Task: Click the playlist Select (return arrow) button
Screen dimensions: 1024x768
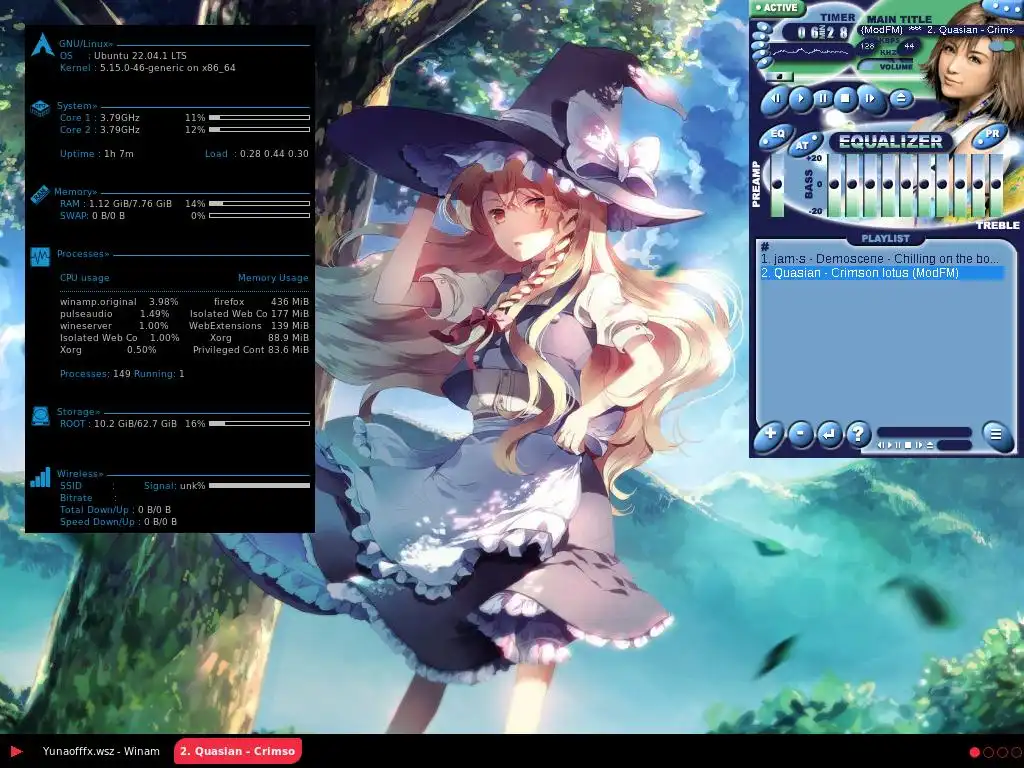Action: 829,434
